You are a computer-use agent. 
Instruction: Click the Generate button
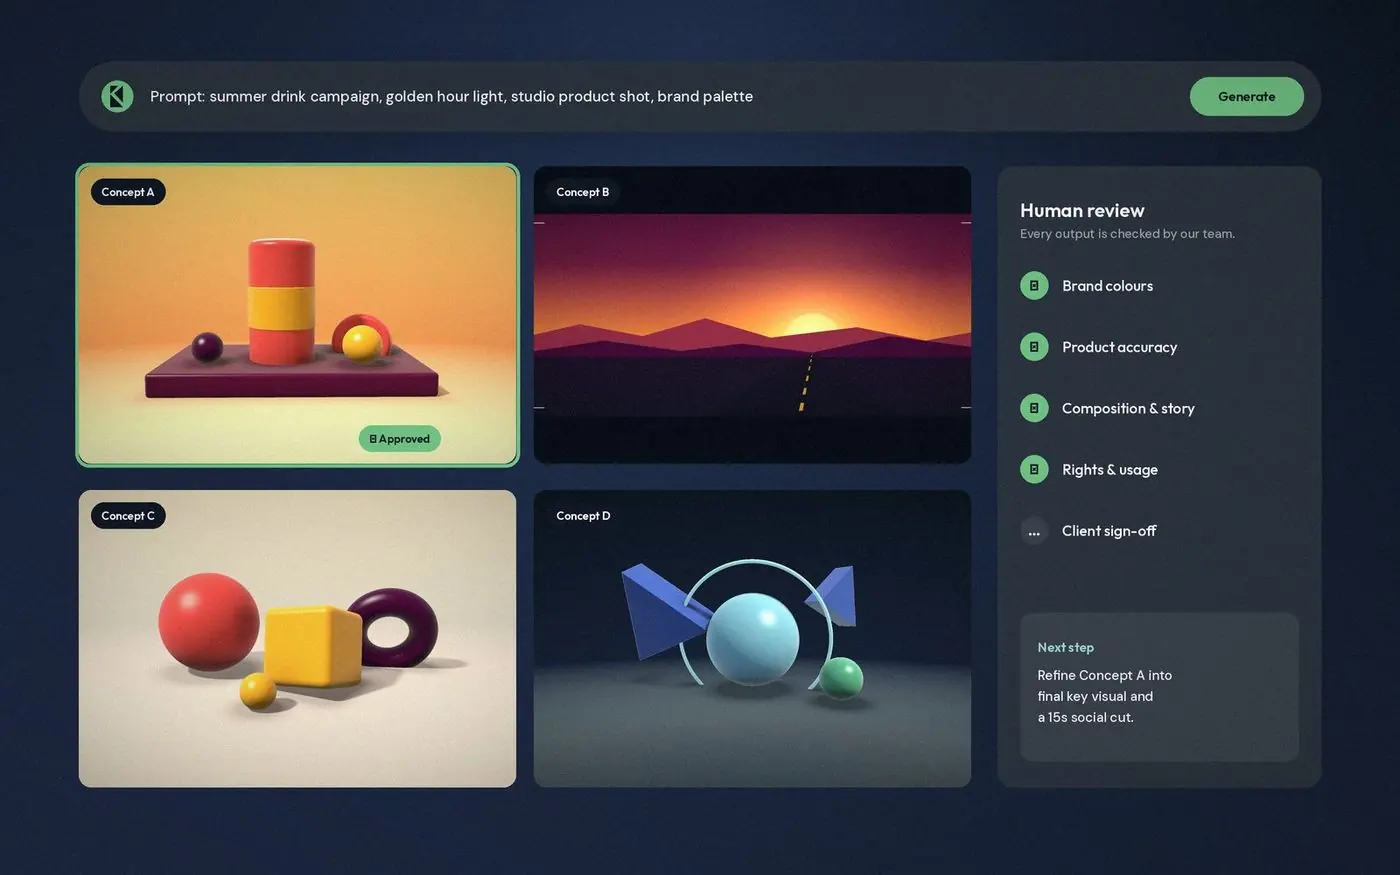click(1246, 96)
